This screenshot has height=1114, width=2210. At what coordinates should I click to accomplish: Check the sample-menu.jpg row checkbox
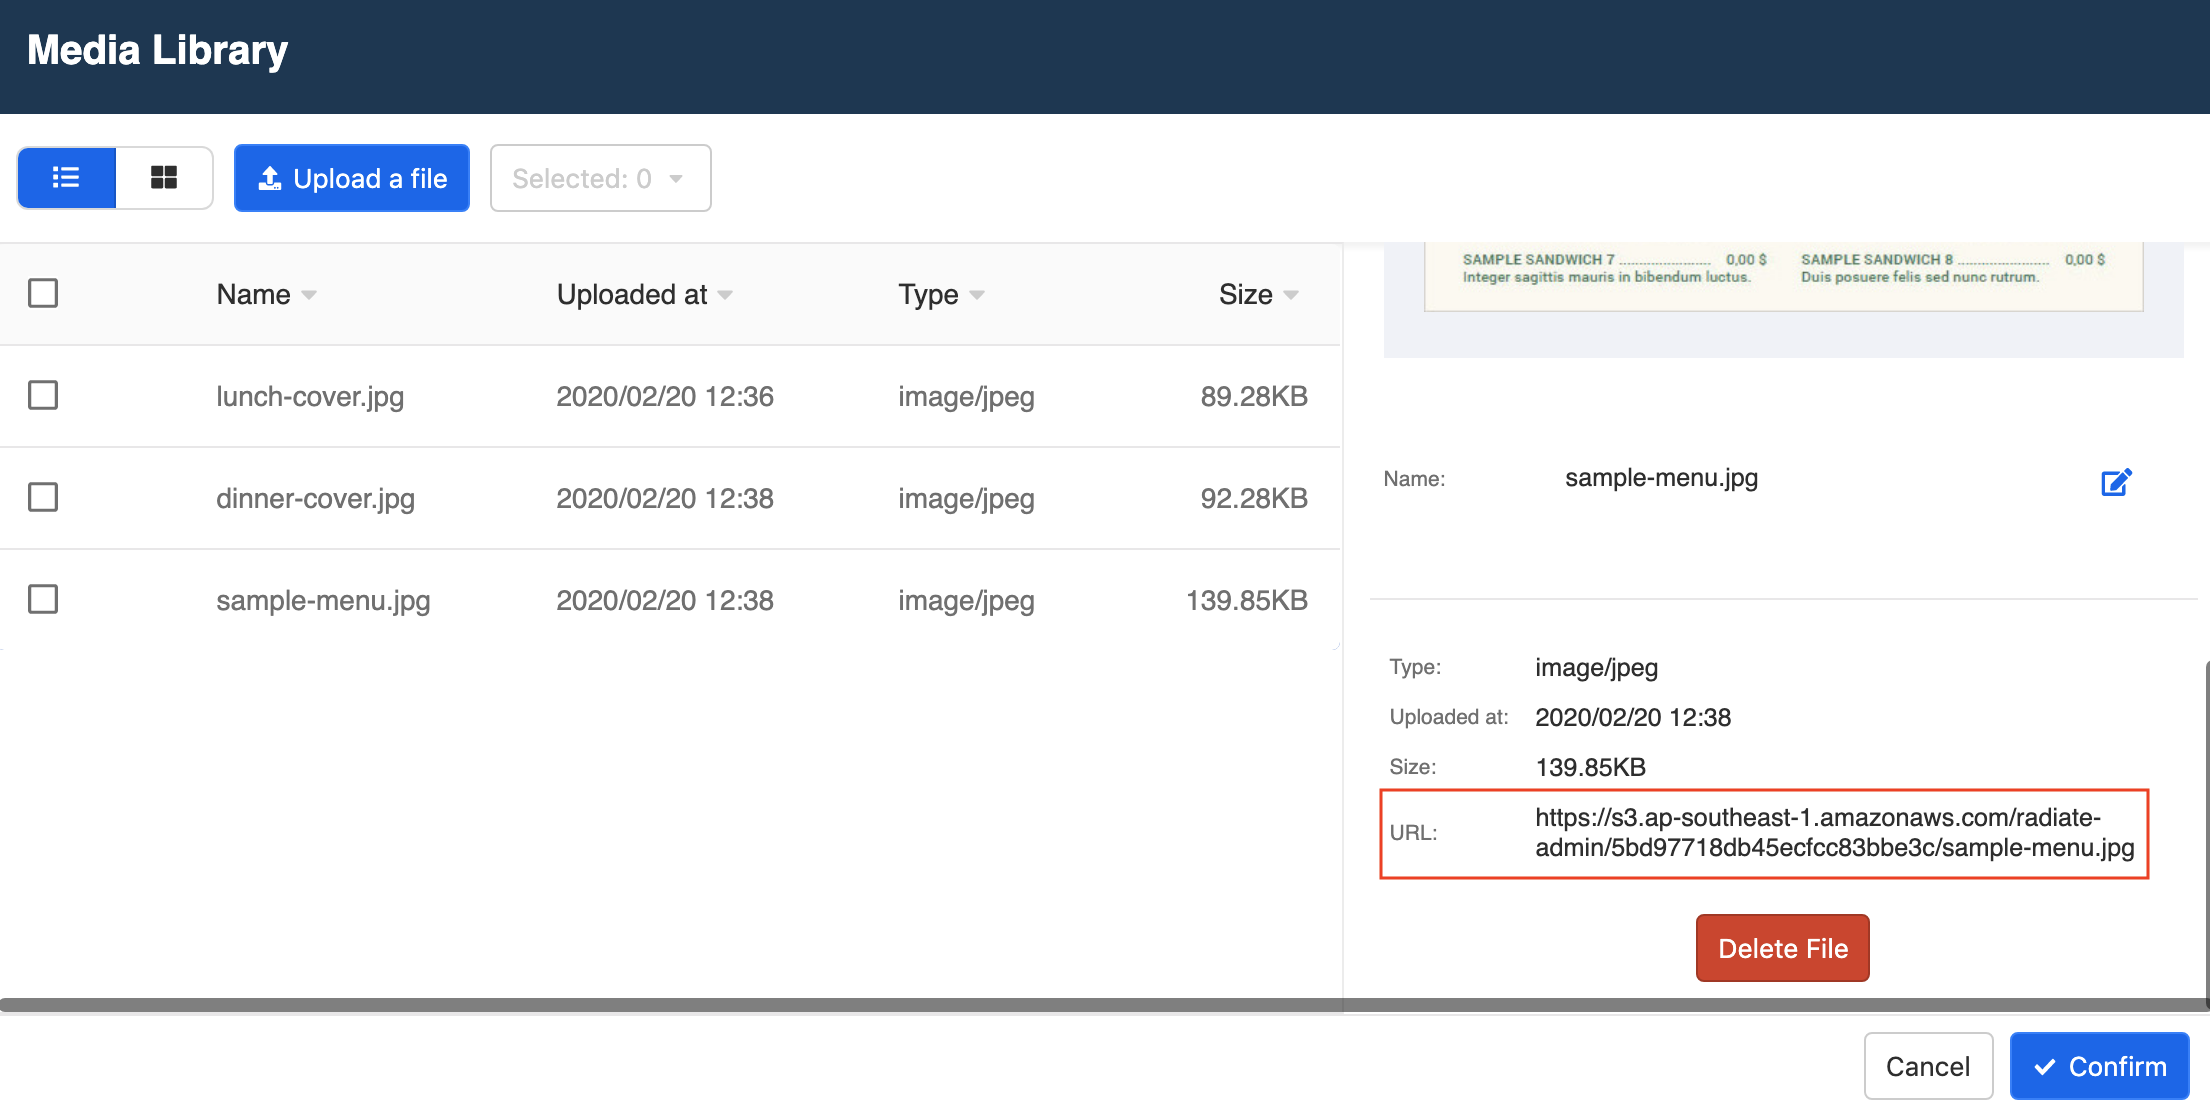(x=43, y=600)
